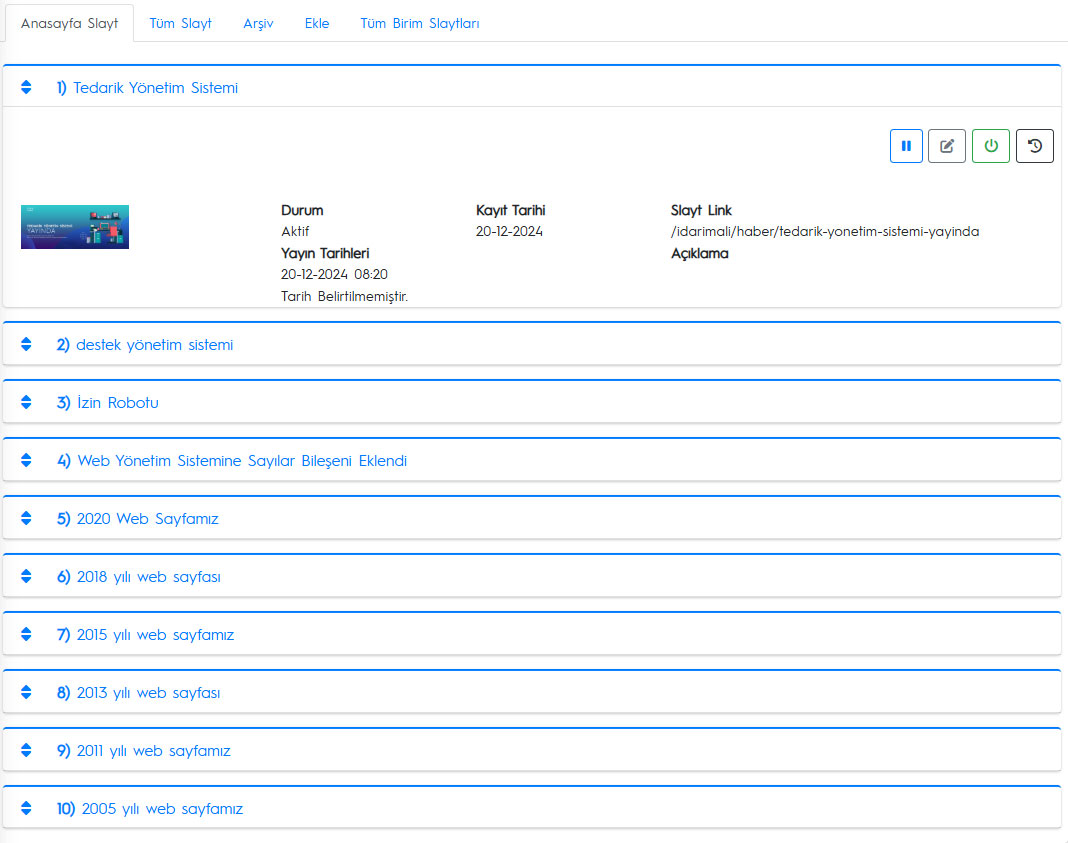
Task: Switch to the Tüm Slayt tab
Action: pos(180,23)
